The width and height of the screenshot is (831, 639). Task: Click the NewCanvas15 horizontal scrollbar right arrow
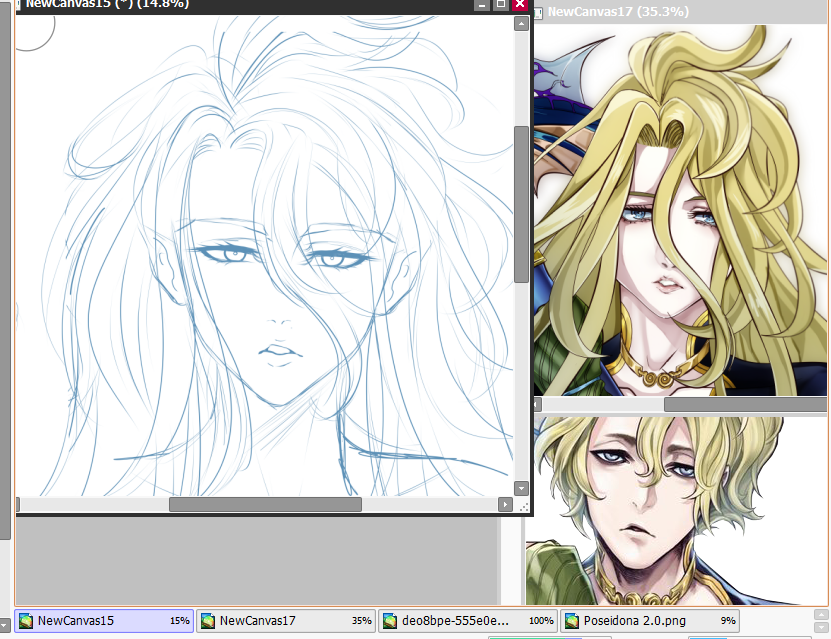pyautogui.click(x=505, y=504)
